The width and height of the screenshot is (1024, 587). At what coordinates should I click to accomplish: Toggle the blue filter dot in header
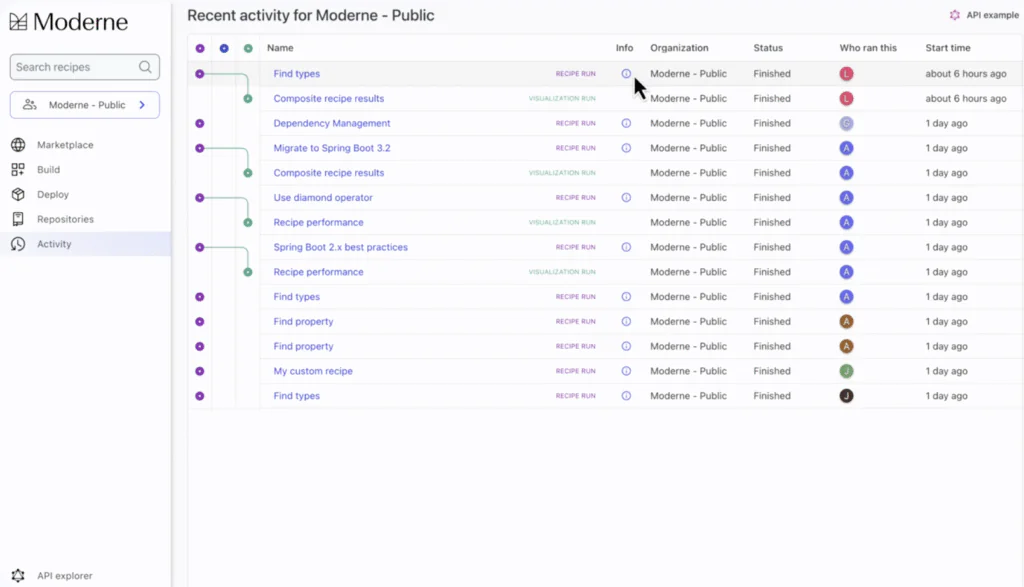pos(224,48)
